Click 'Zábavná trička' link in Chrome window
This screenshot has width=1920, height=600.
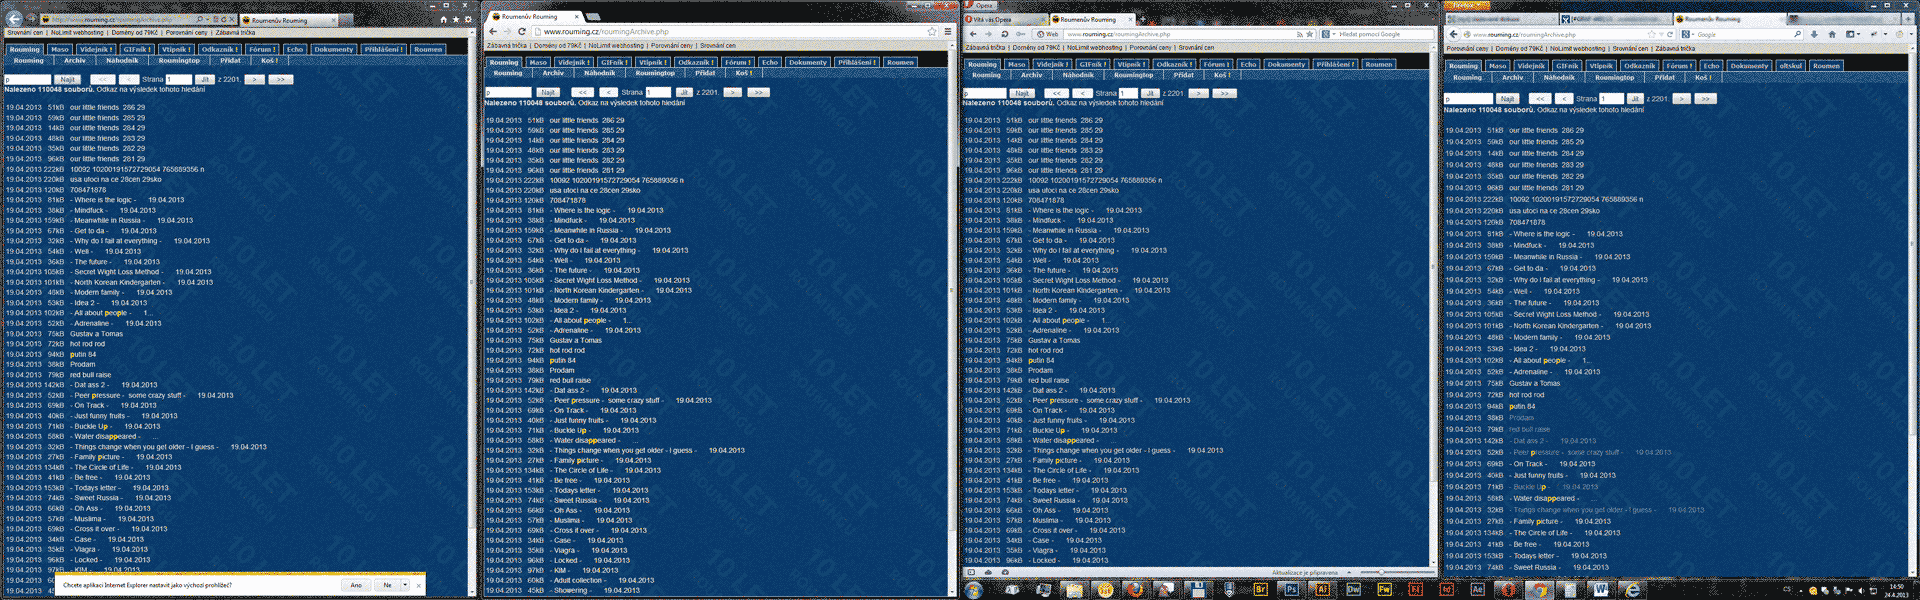[506, 45]
